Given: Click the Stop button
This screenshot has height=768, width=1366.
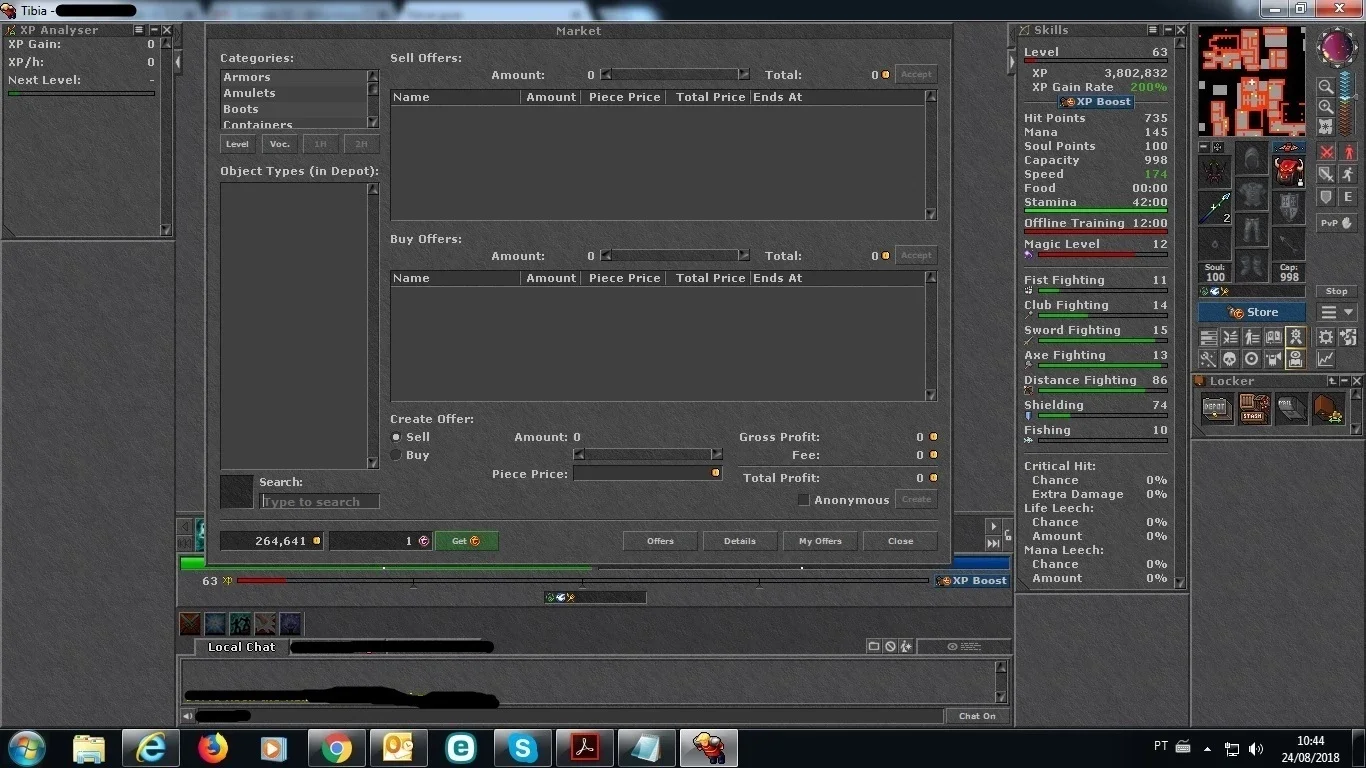Looking at the screenshot, I should pyautogui.click(x=1337, y=291).
